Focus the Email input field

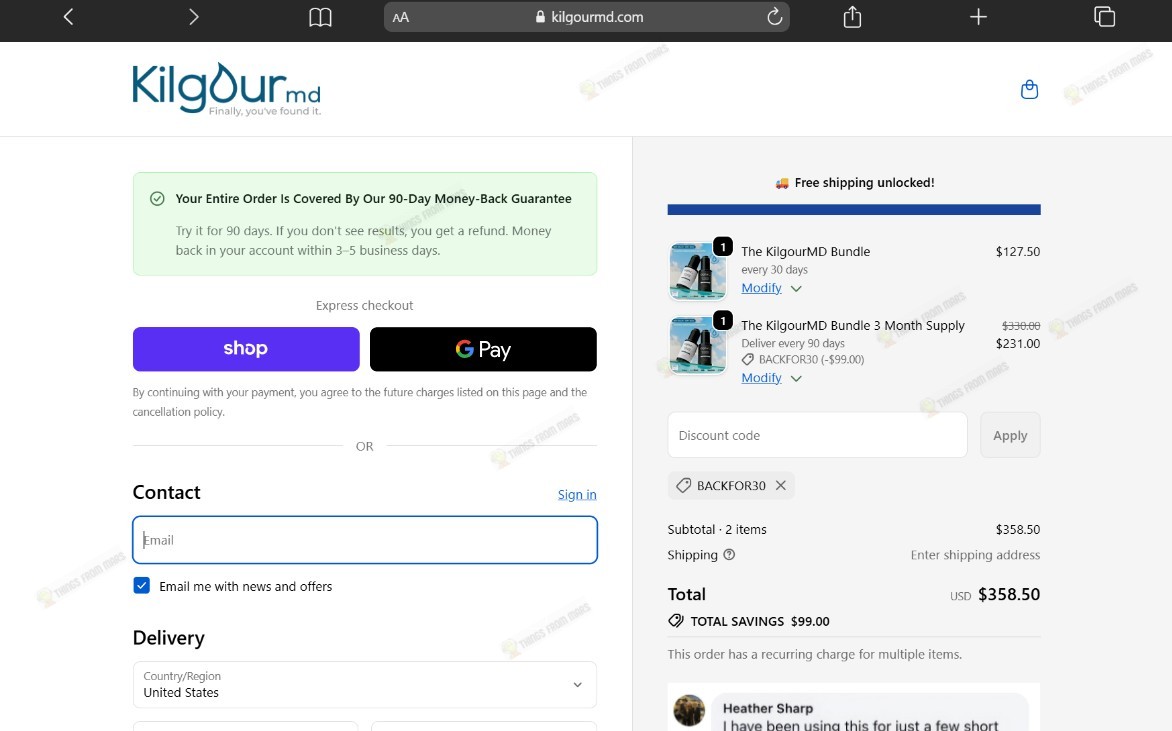click(x=365, y=540)
